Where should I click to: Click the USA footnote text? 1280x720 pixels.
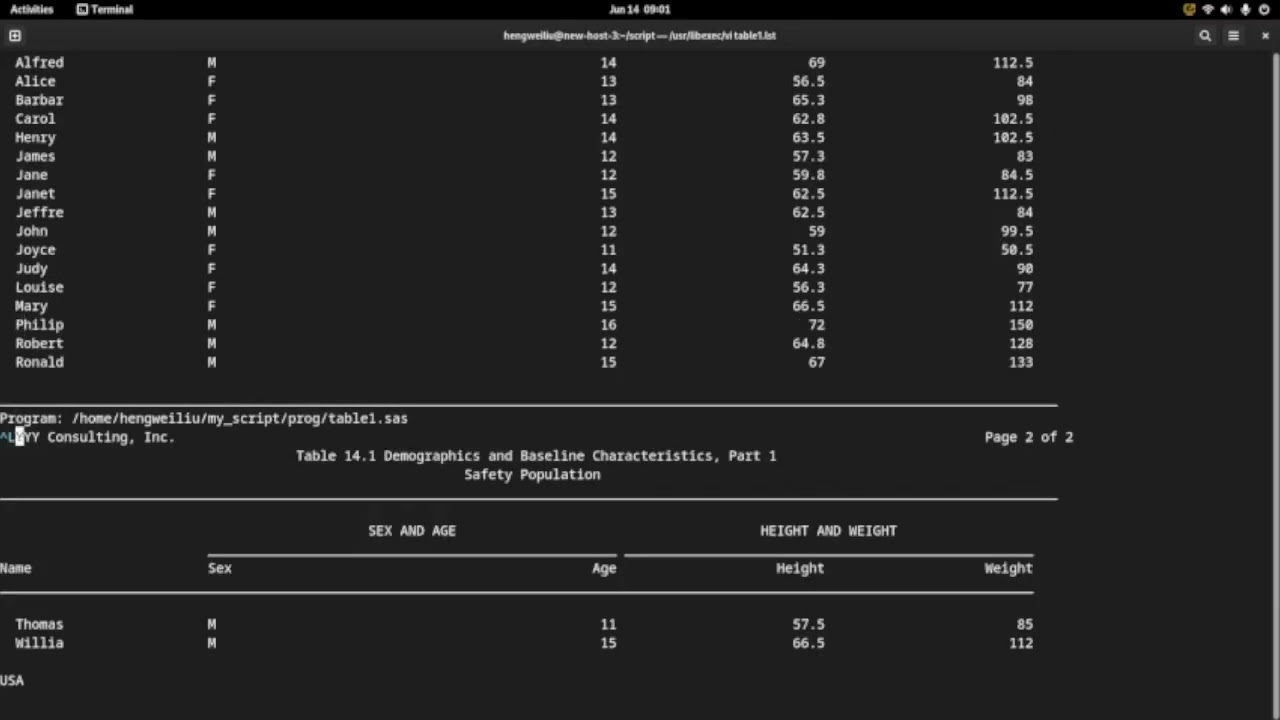click(12, 680)
